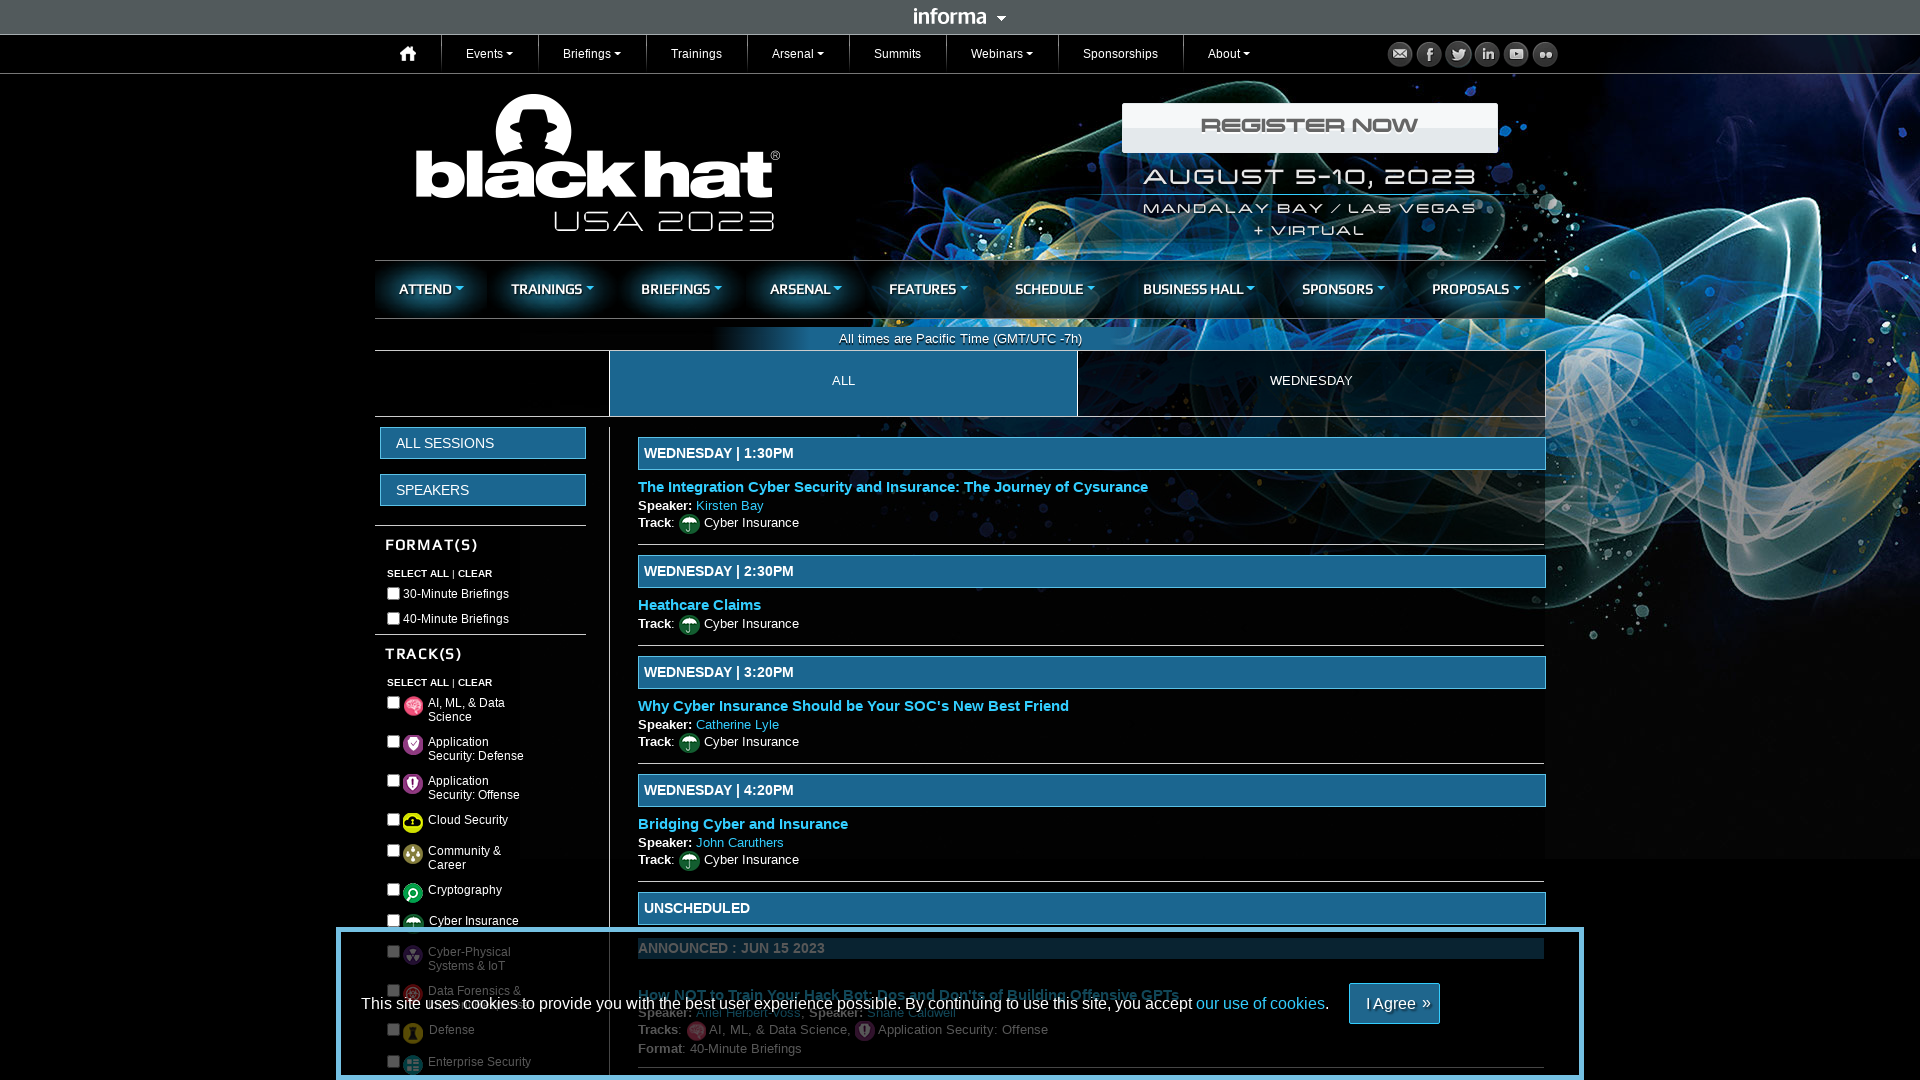The image size is (1920, 1080).
Task: Expand the TRAININGS menu in main navigation
Action: (552, 289)
